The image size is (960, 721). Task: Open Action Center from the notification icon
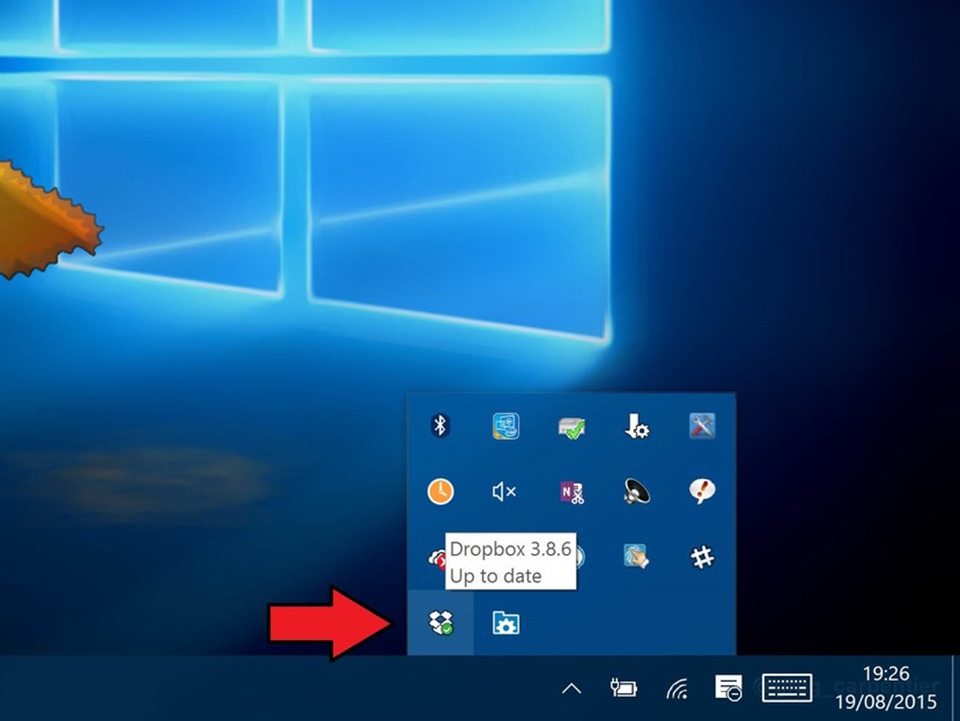(728, 688)
